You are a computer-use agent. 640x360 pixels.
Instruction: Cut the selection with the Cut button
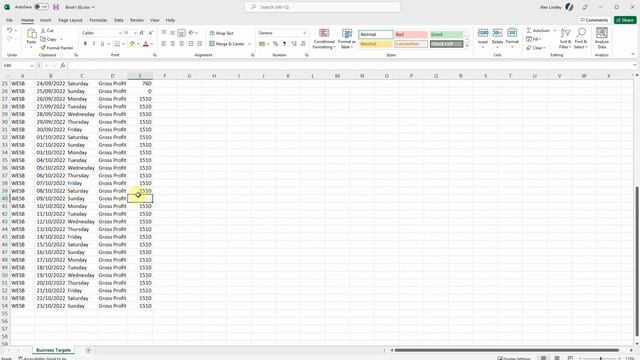point(47,31)
